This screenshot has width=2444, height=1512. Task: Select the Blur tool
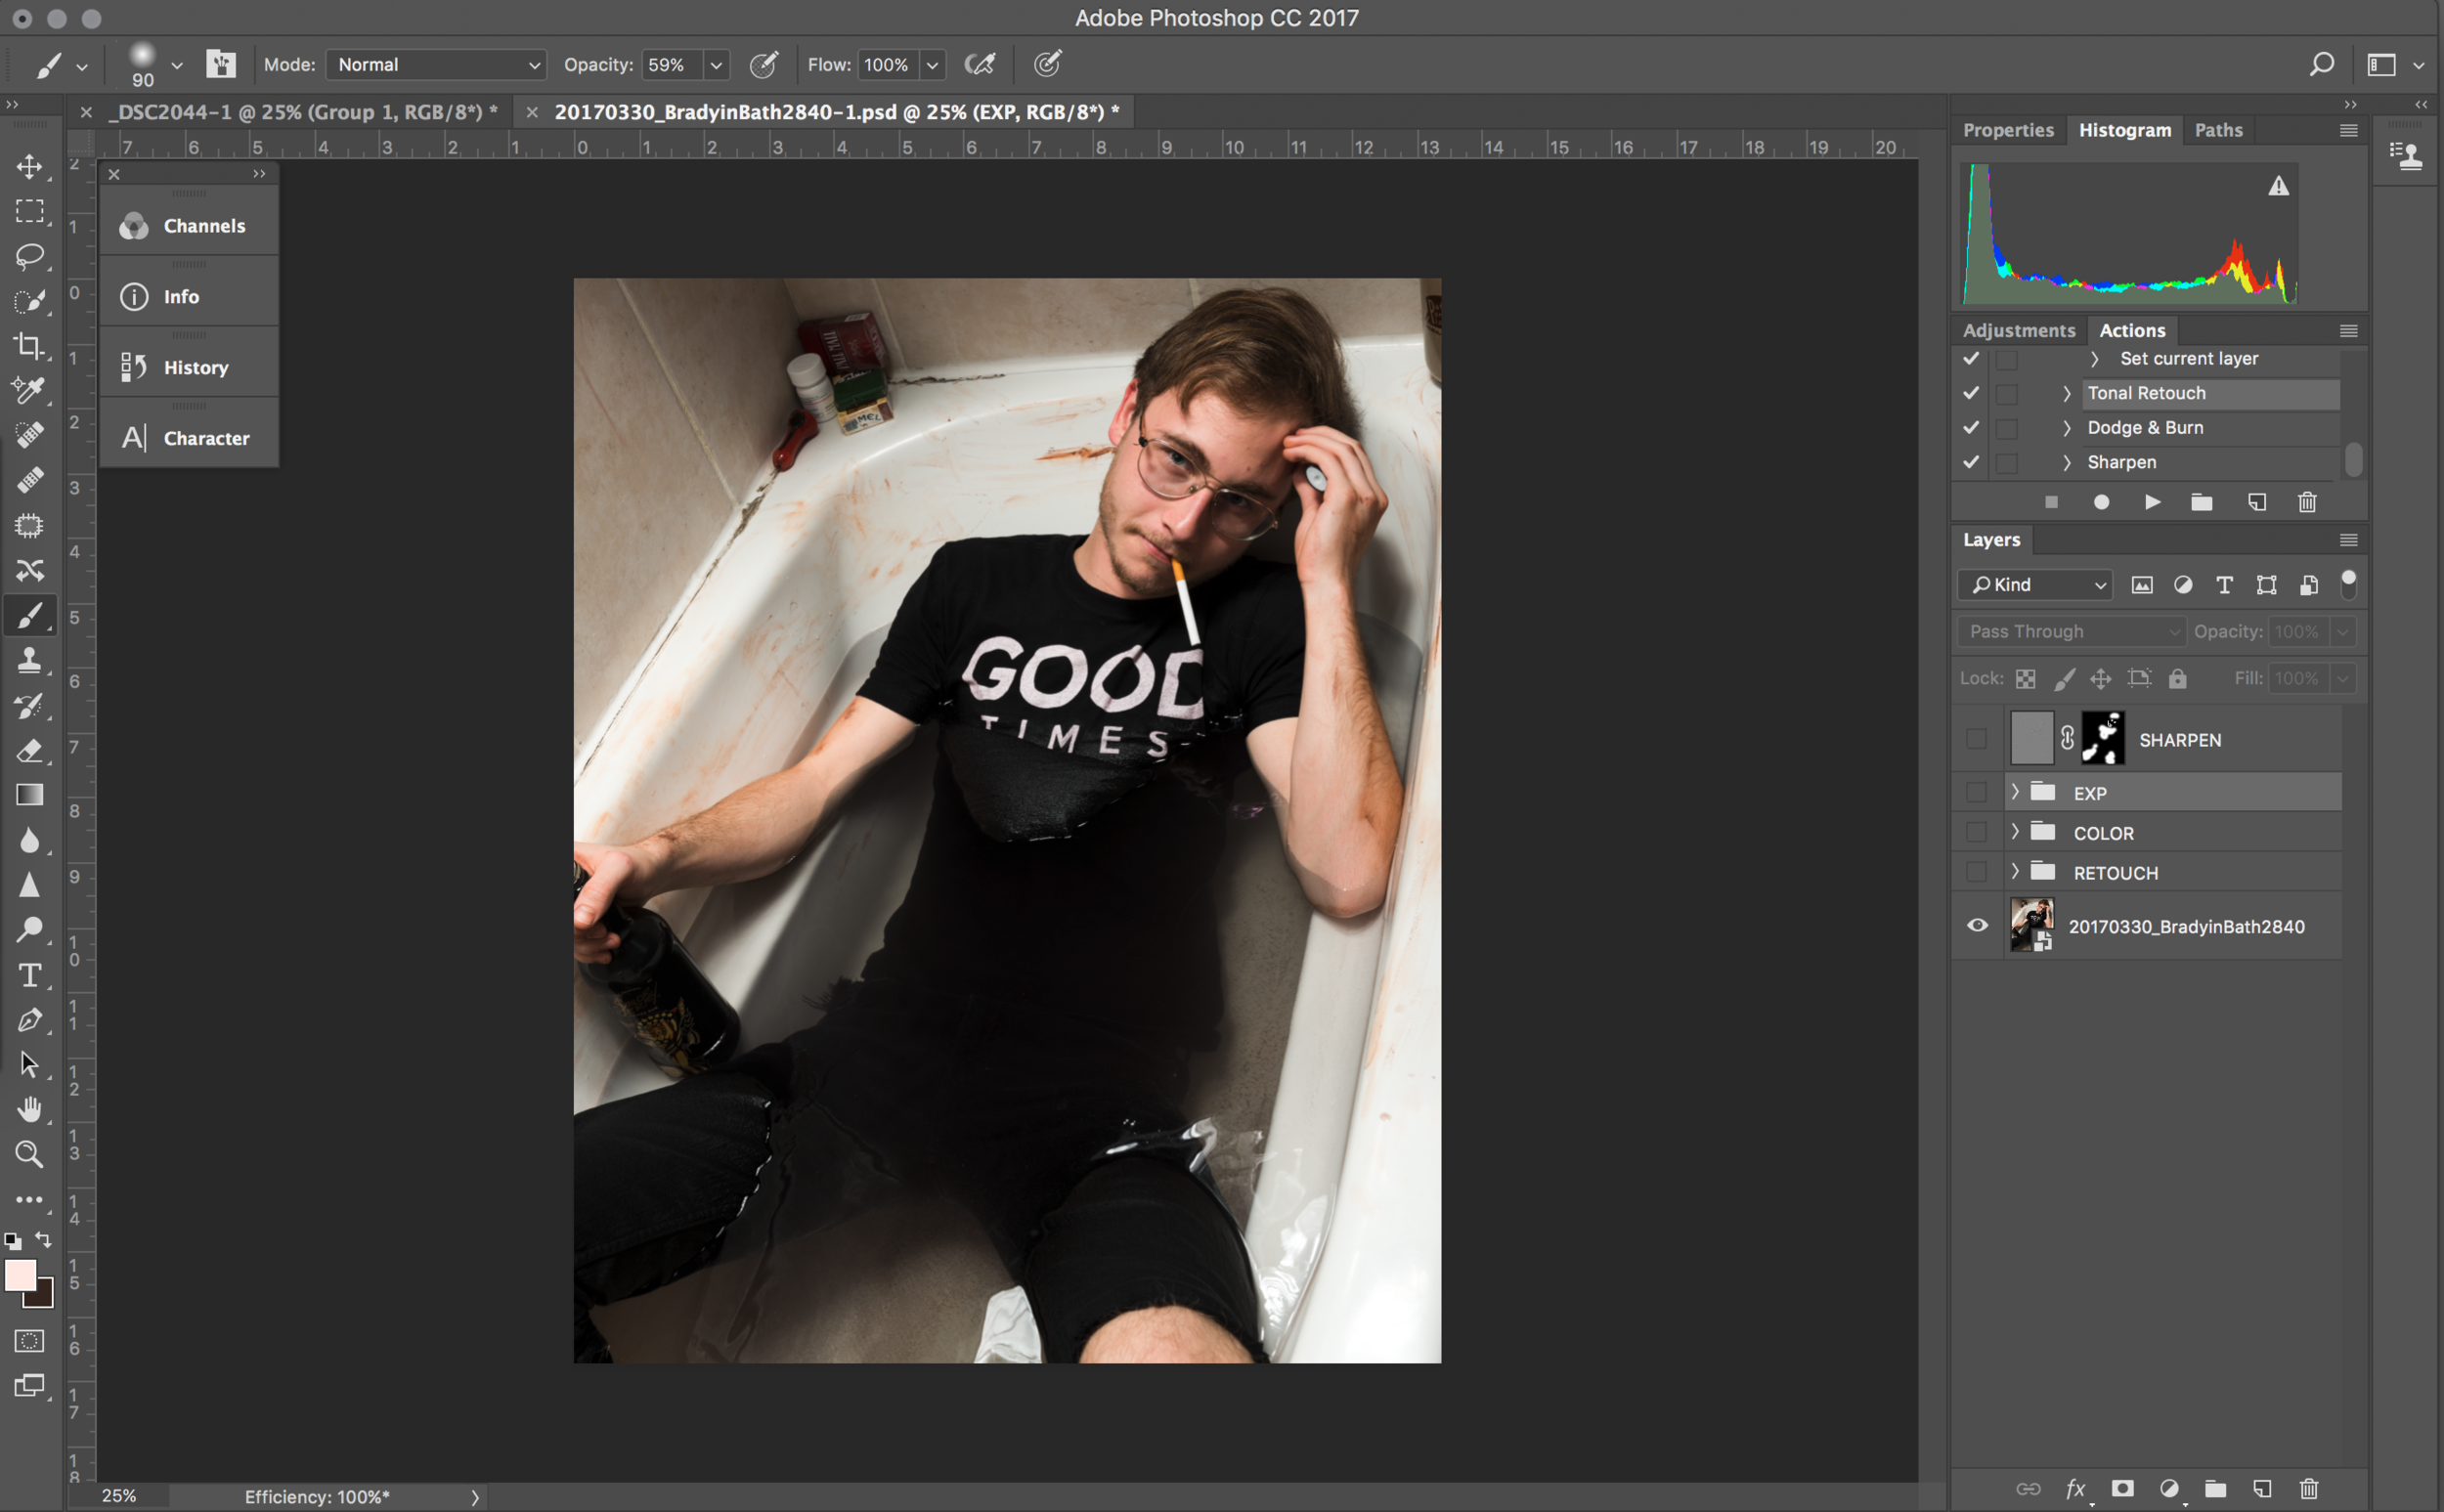point(30,840)
